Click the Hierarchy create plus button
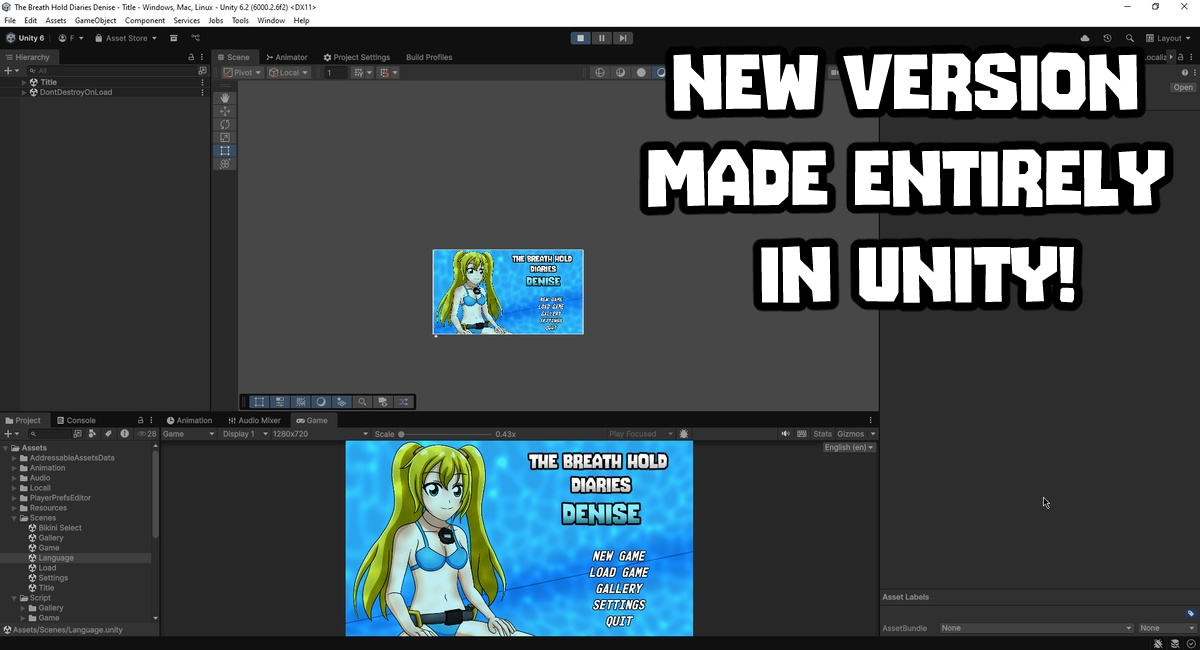Viewport: 1200px width, 650px height. (11, 71)
